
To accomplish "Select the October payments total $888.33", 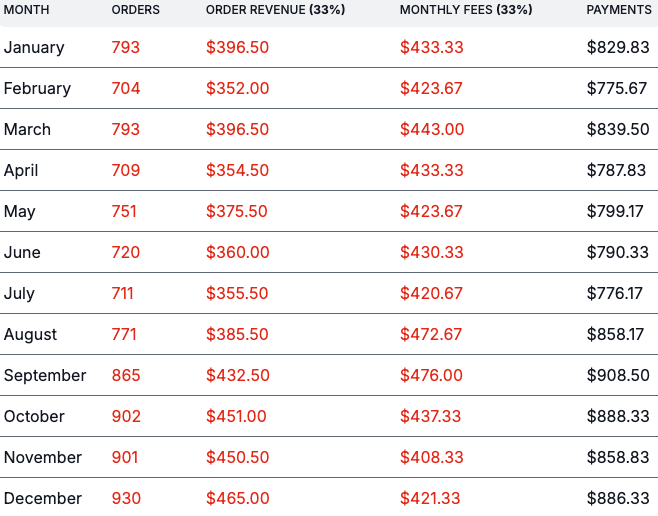I will 618,416.
